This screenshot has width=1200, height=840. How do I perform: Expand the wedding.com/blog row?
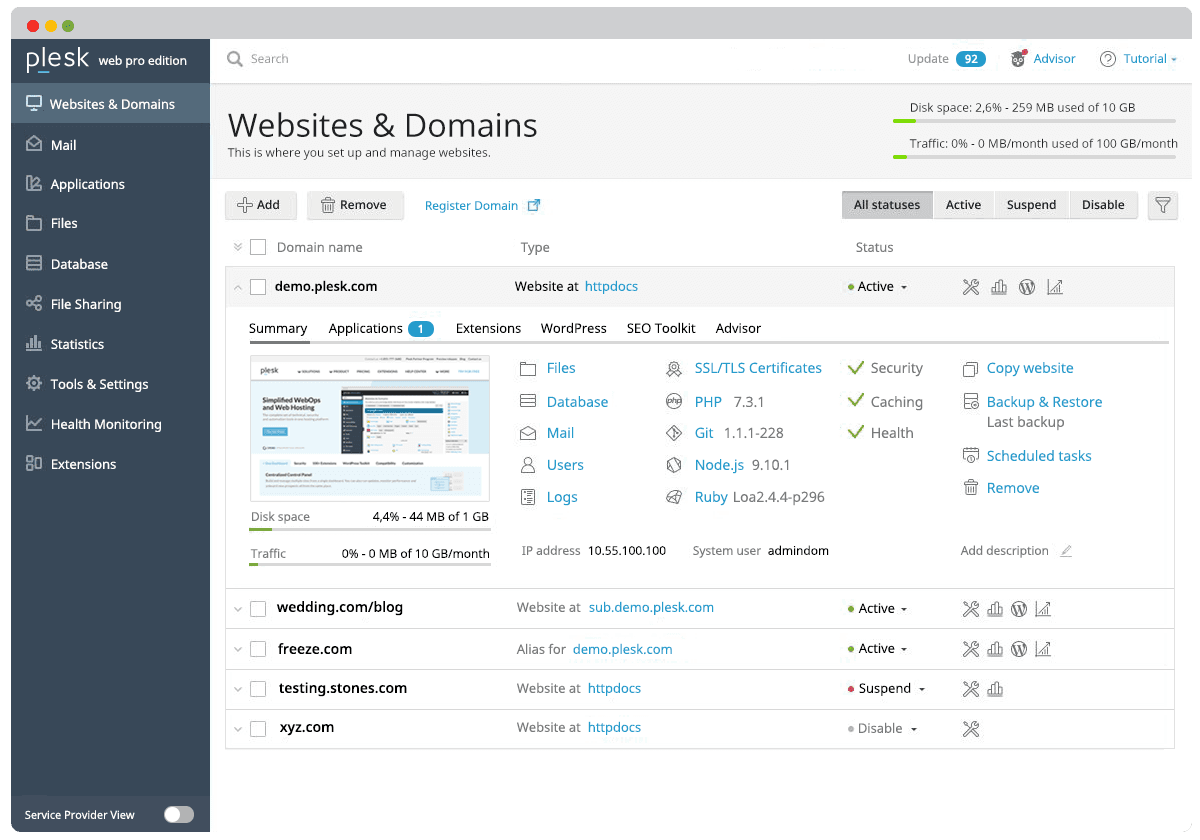237,608
